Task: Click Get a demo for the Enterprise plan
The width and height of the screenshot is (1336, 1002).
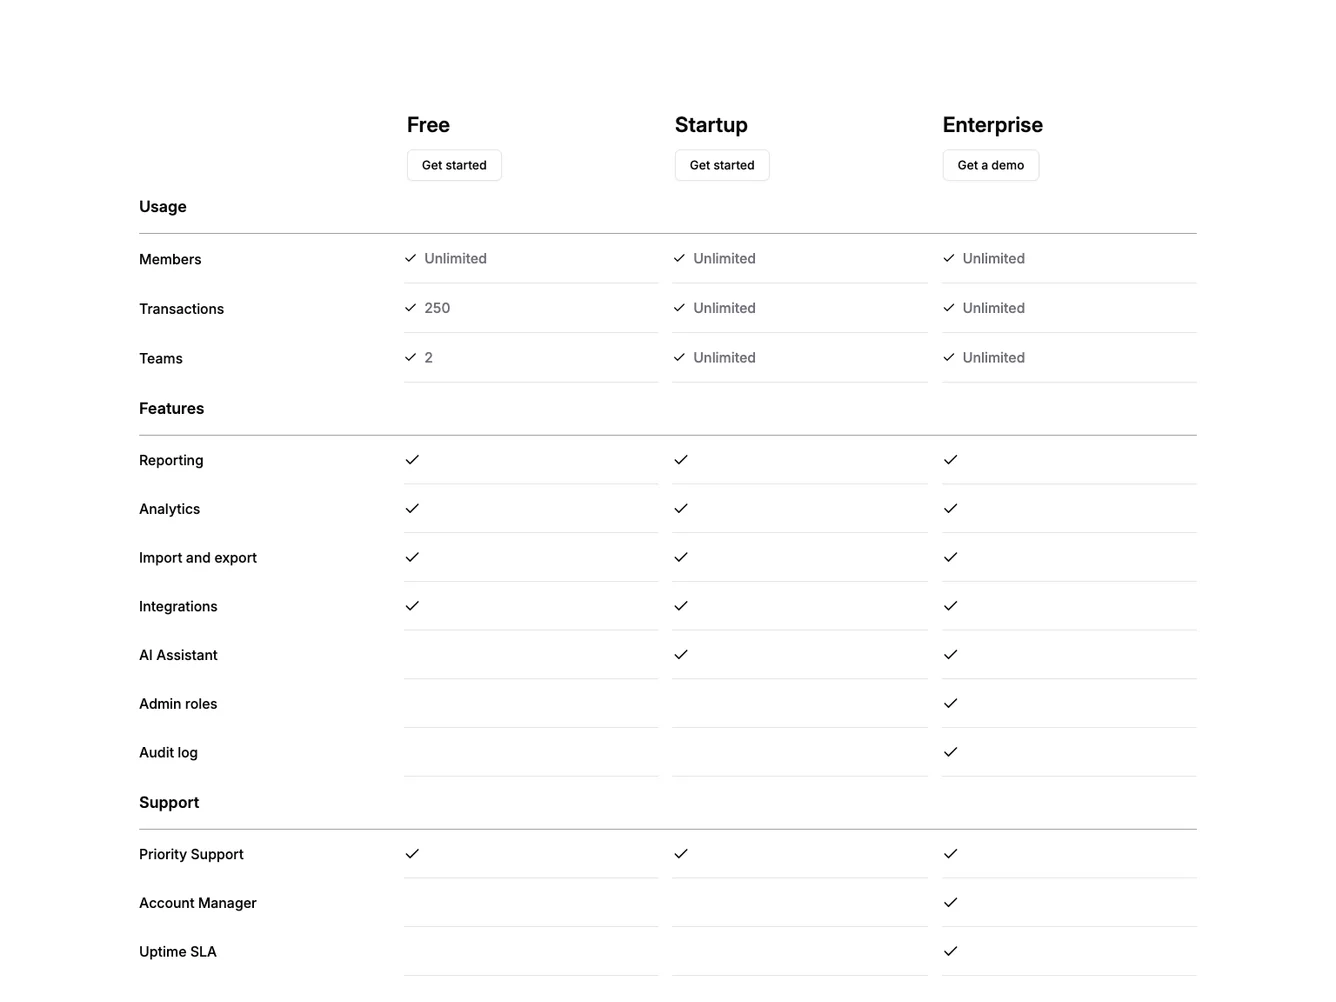Action: click(x=990, y=164)
